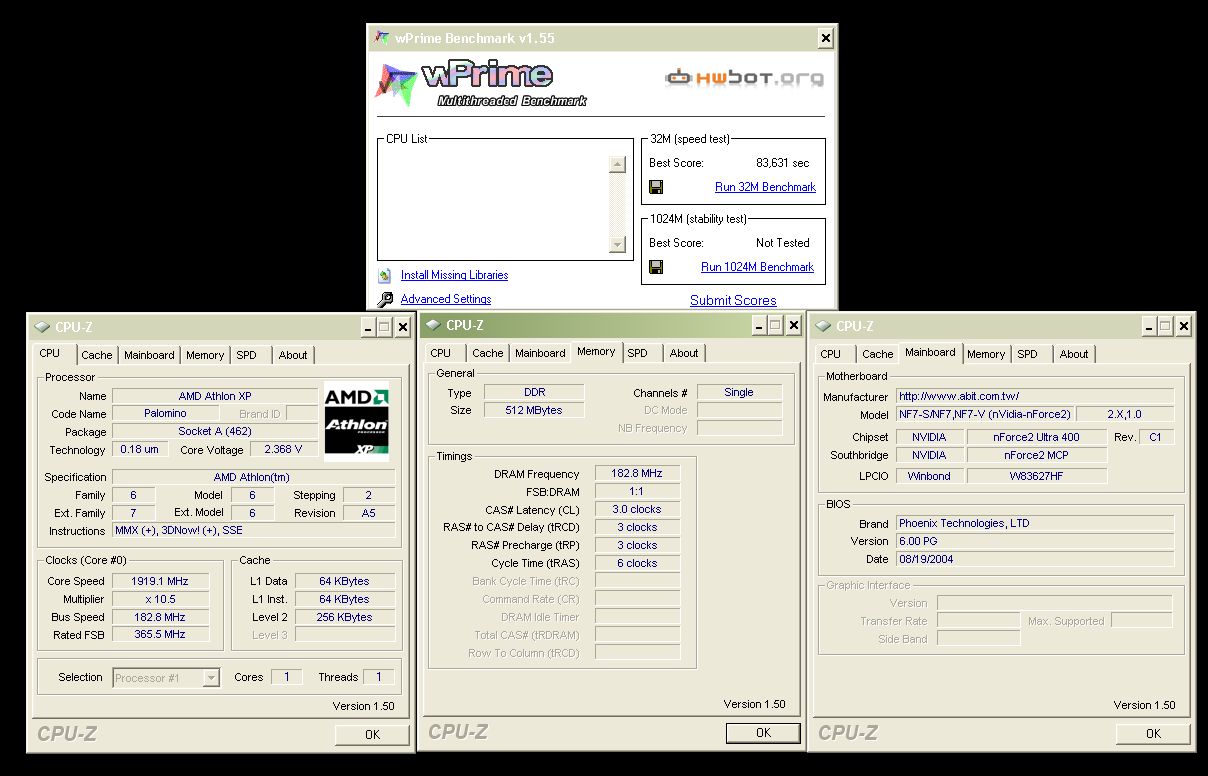The width and height of the screenshot is (1208, 776).
Task: Click the Channels # value Single
Action: click(x=739, y=392)
